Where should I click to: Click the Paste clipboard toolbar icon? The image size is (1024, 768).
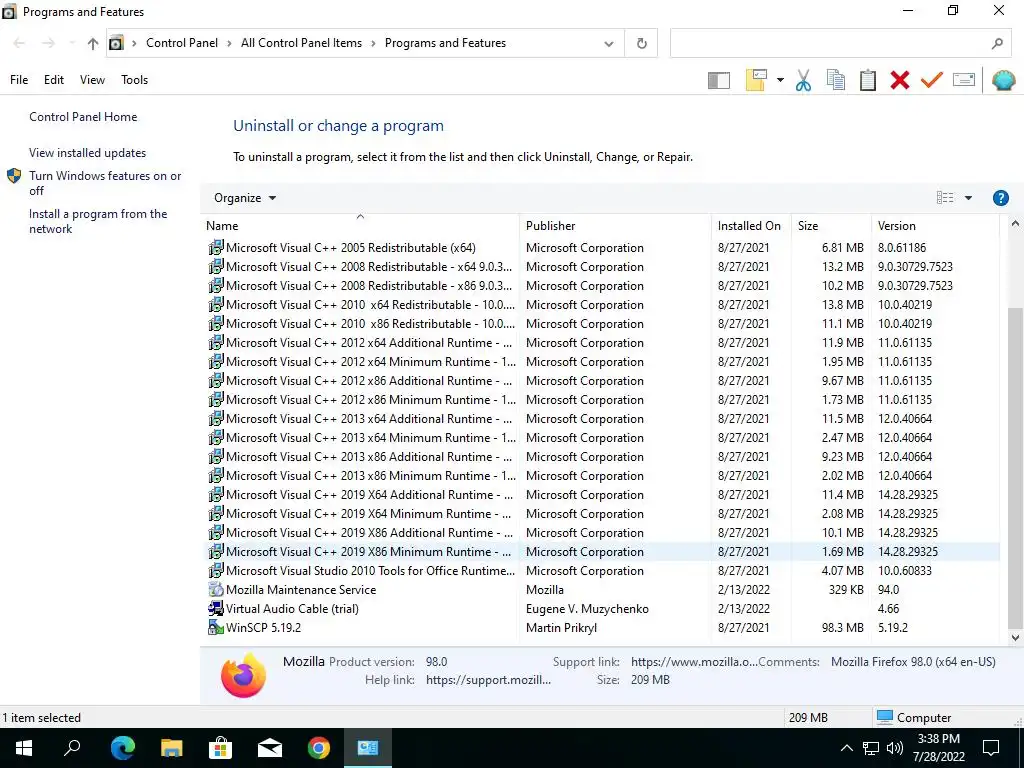click(x=867, y=80)
